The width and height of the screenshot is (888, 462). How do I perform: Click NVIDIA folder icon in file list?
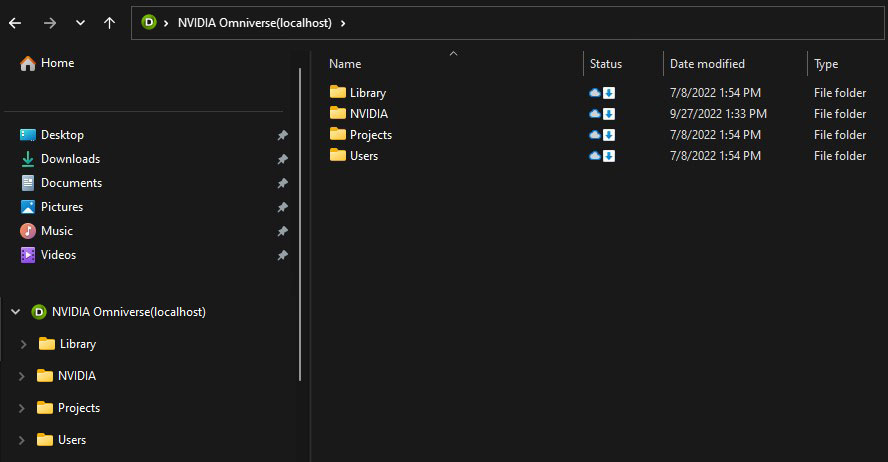tap(338, 113)
